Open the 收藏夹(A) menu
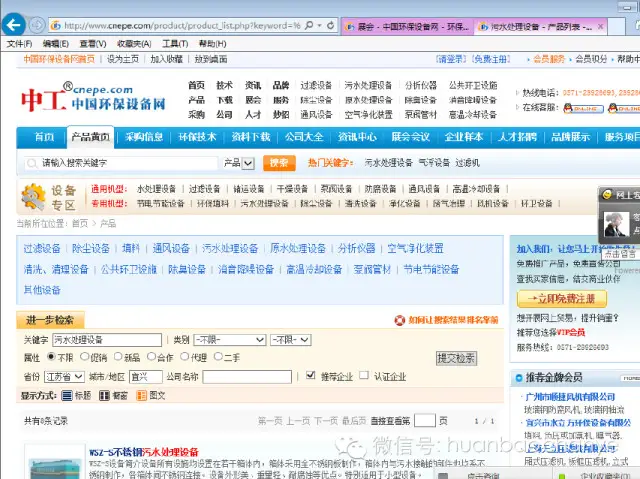640x479 pixels. pyautogui.click(x=134, y=44)
